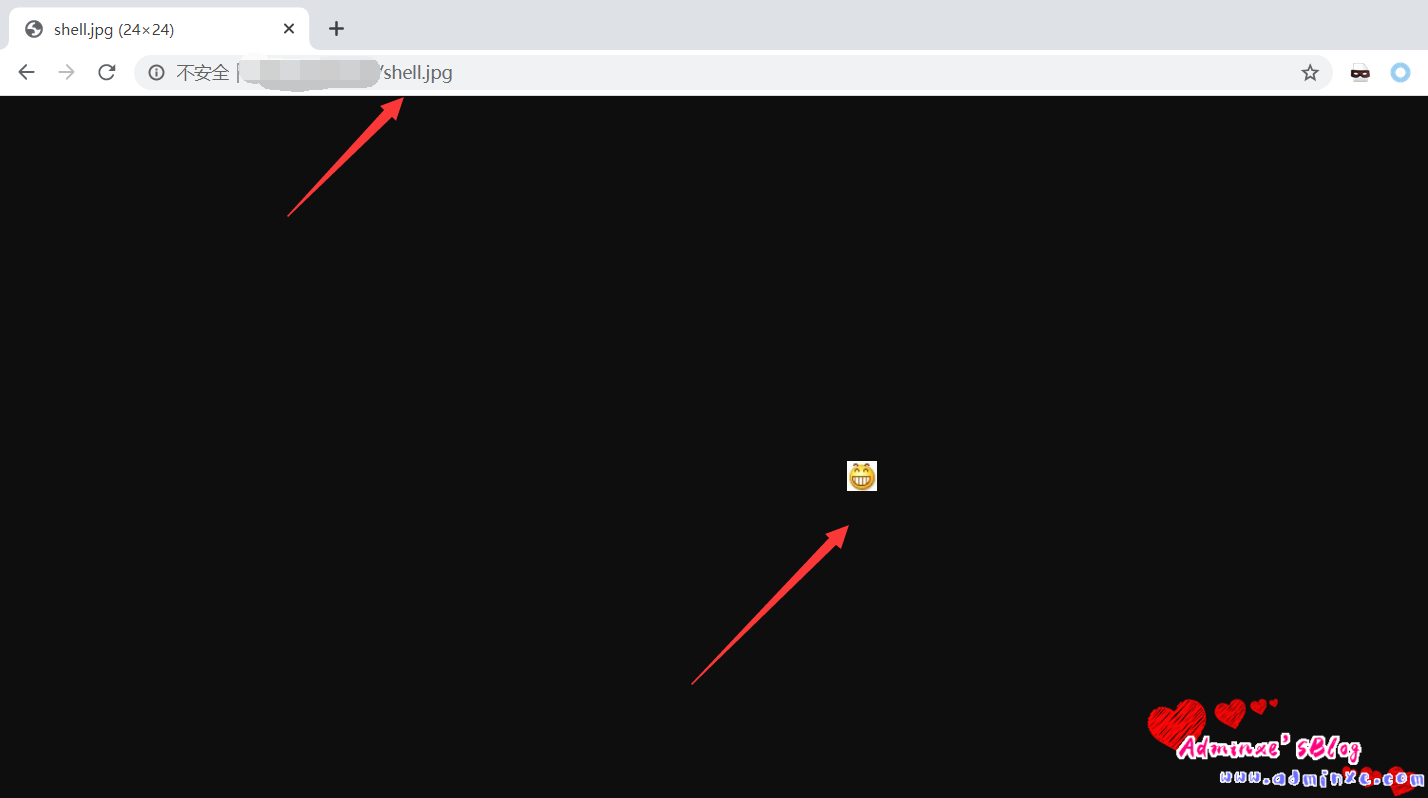
Task: Click the 不安全 not-secure label
Action: click(x=202, y=72)
